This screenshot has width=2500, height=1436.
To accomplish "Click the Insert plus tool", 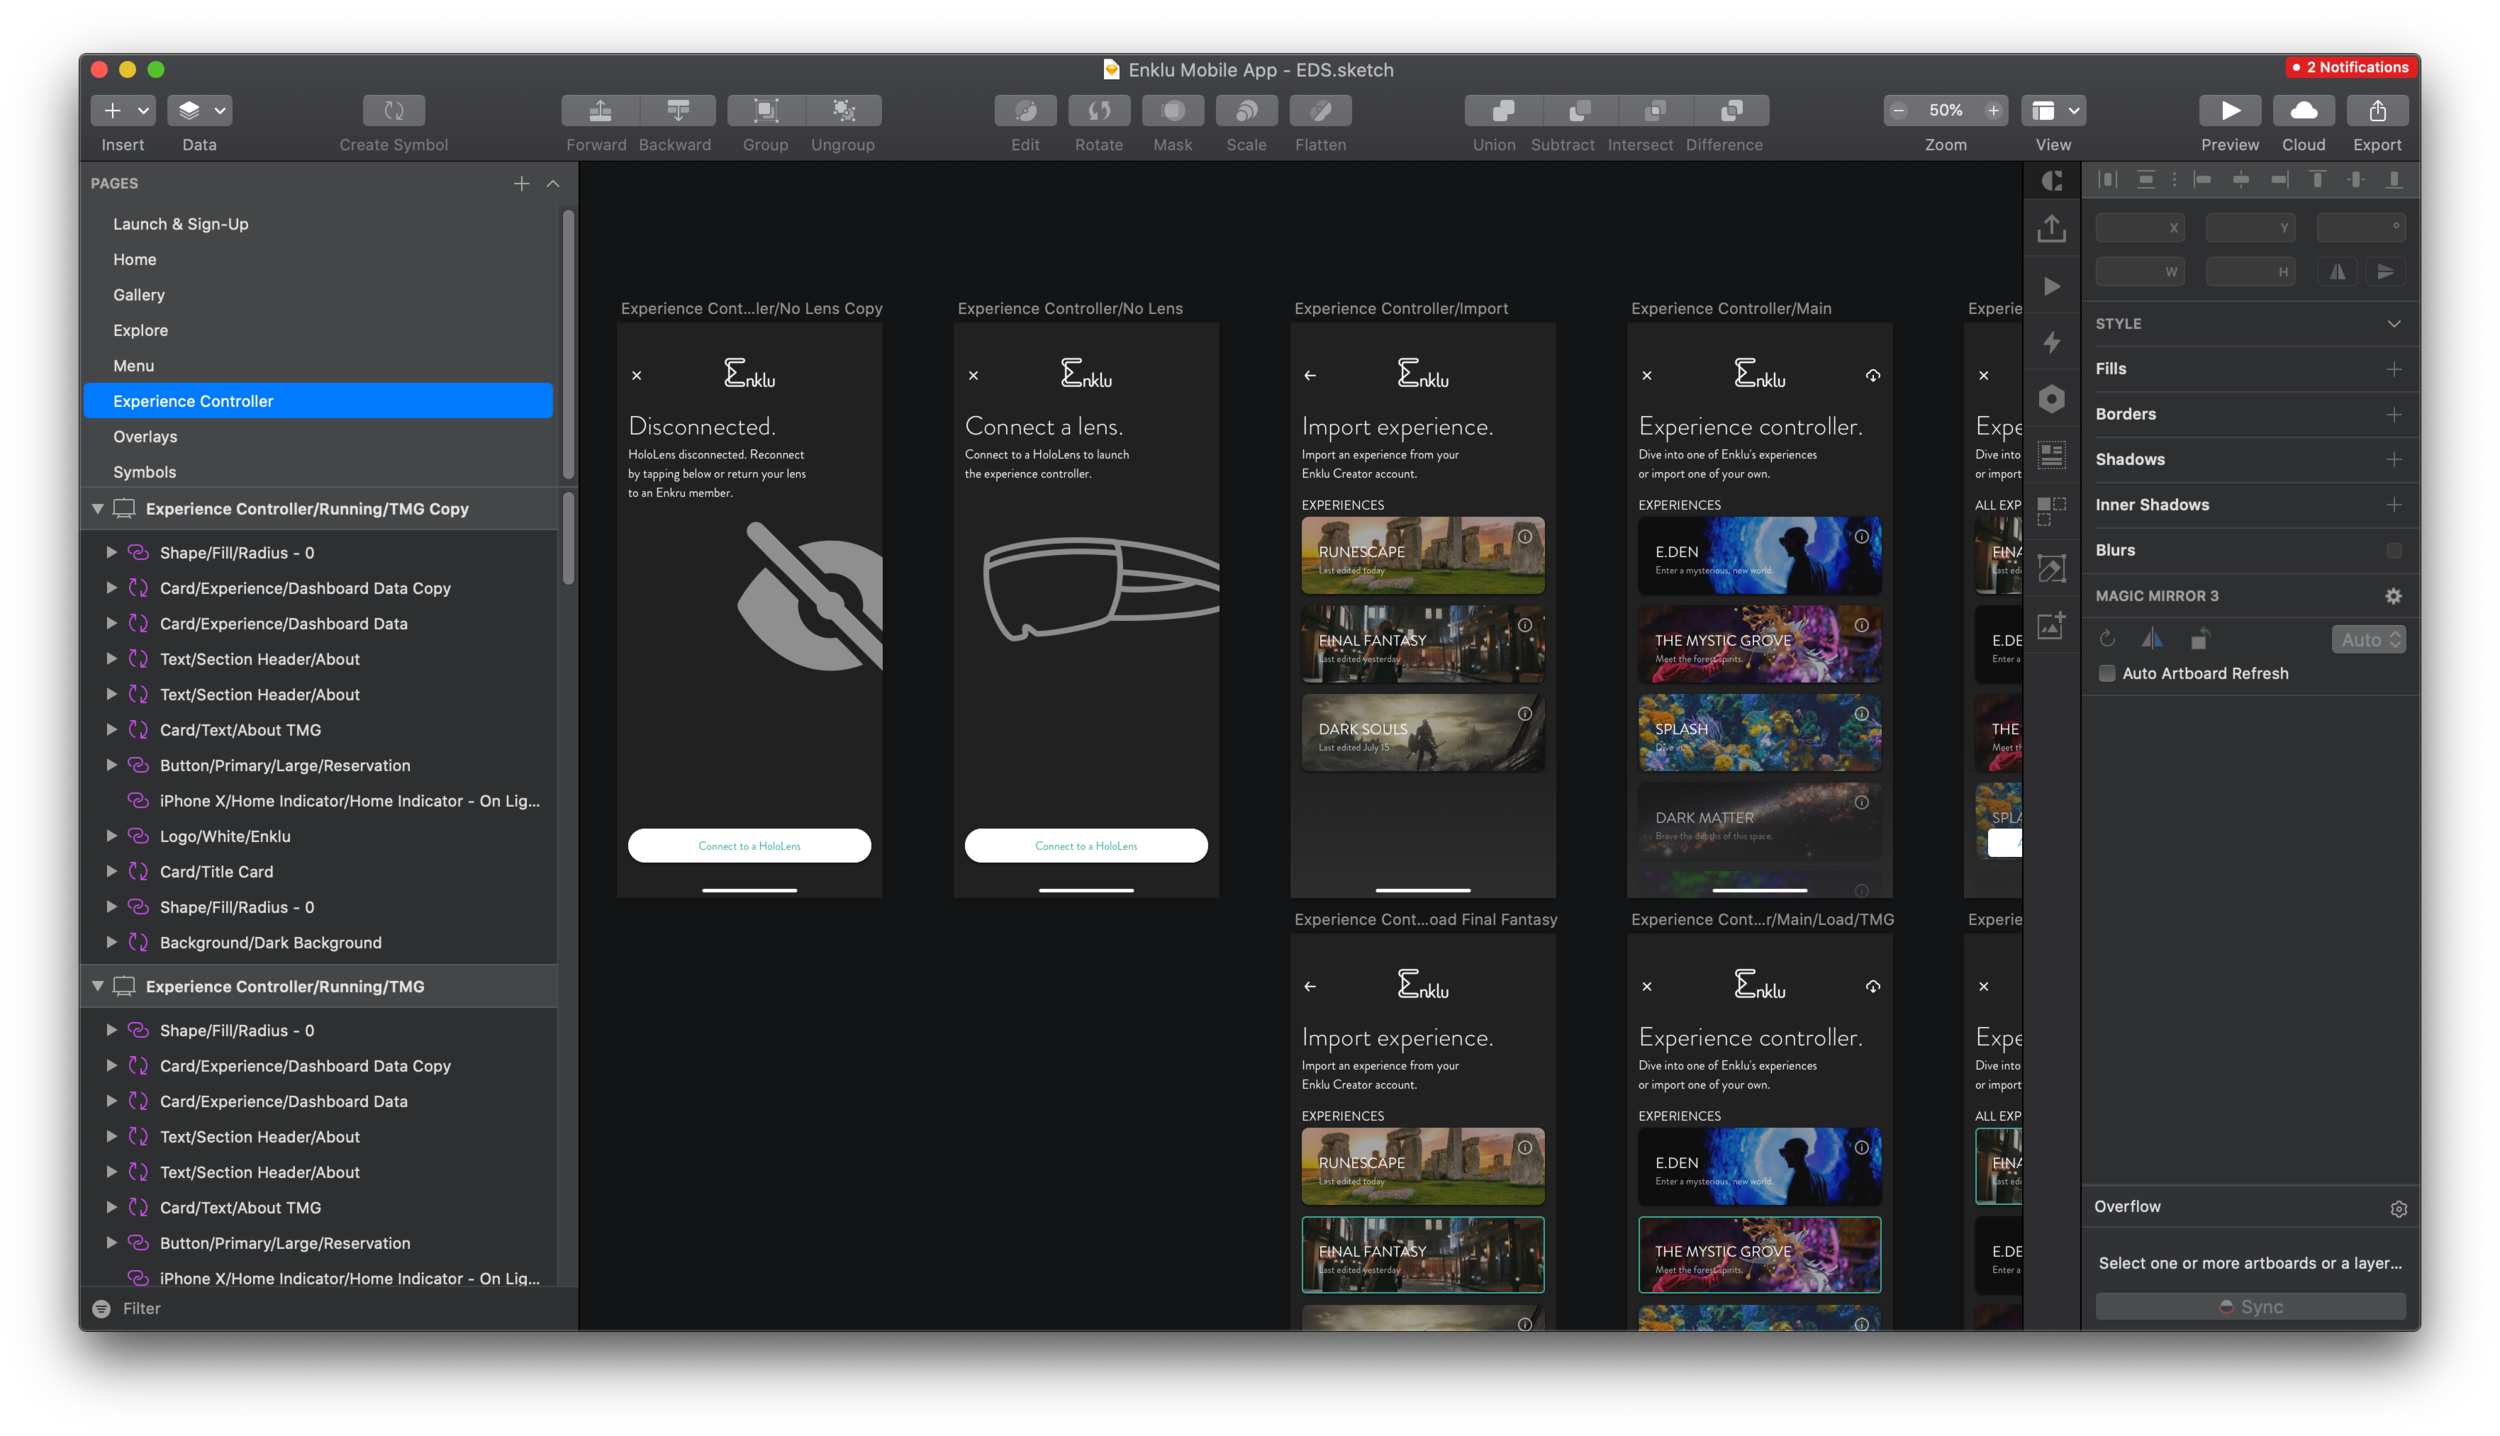I will [112, 110].
